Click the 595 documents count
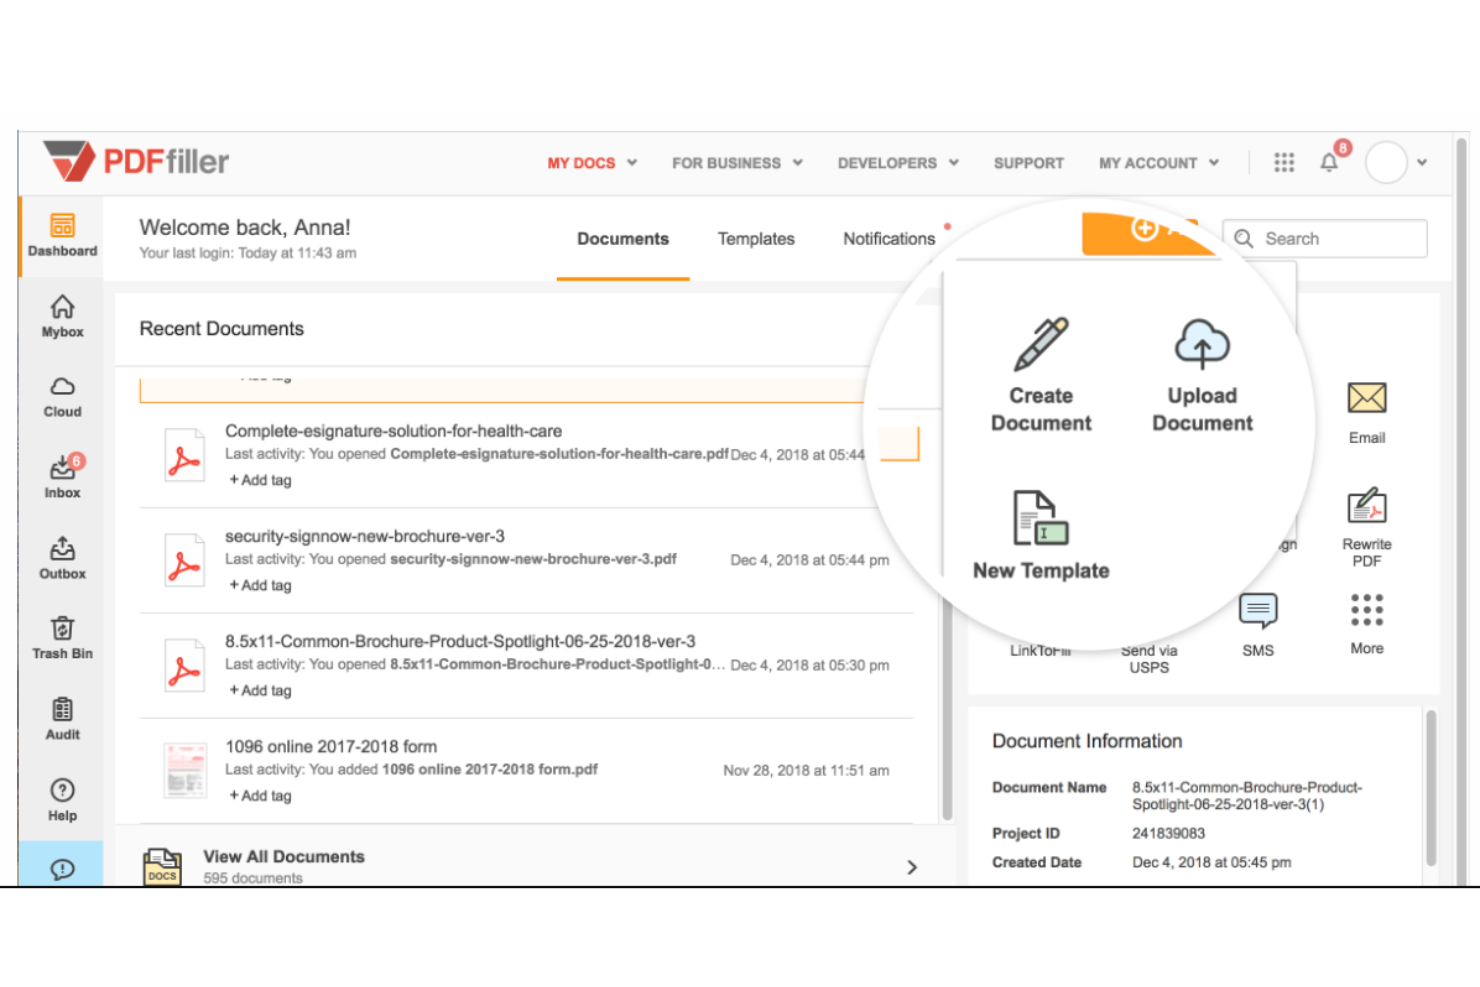1480x987 pixels. [x=253, y=878]
